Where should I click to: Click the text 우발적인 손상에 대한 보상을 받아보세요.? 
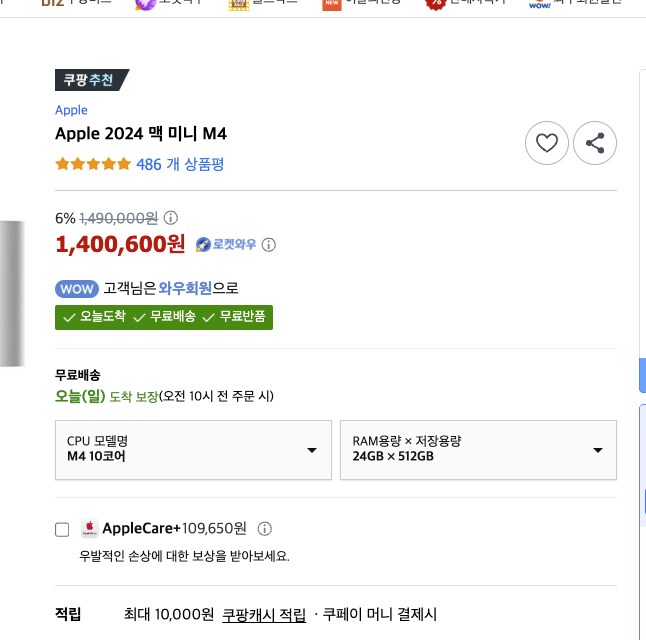[x=185, y=556]
